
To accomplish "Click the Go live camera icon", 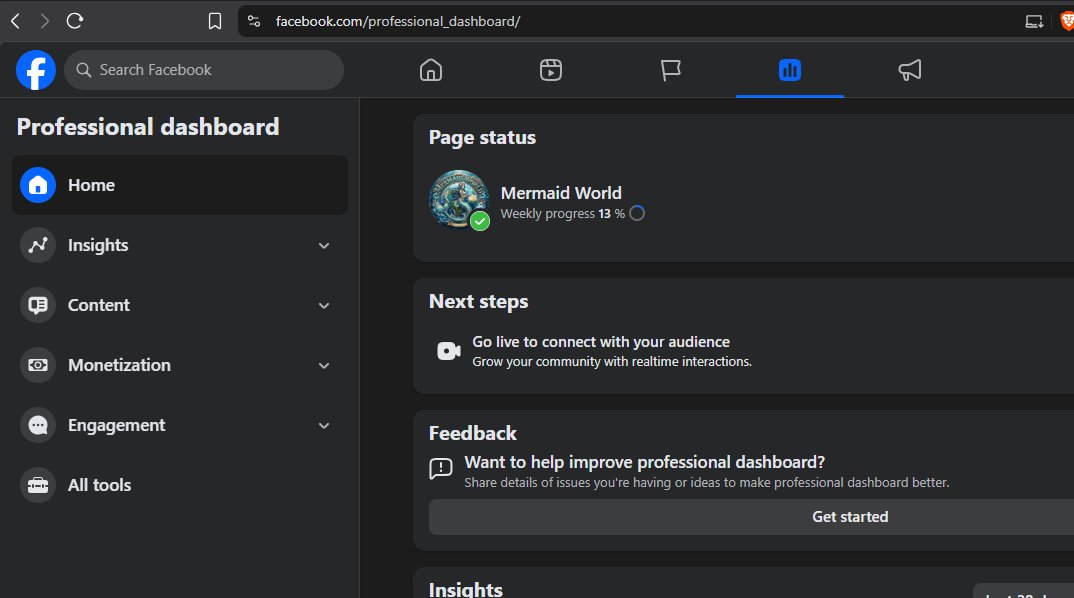I will pyautogui.click(x=449, y=351).
